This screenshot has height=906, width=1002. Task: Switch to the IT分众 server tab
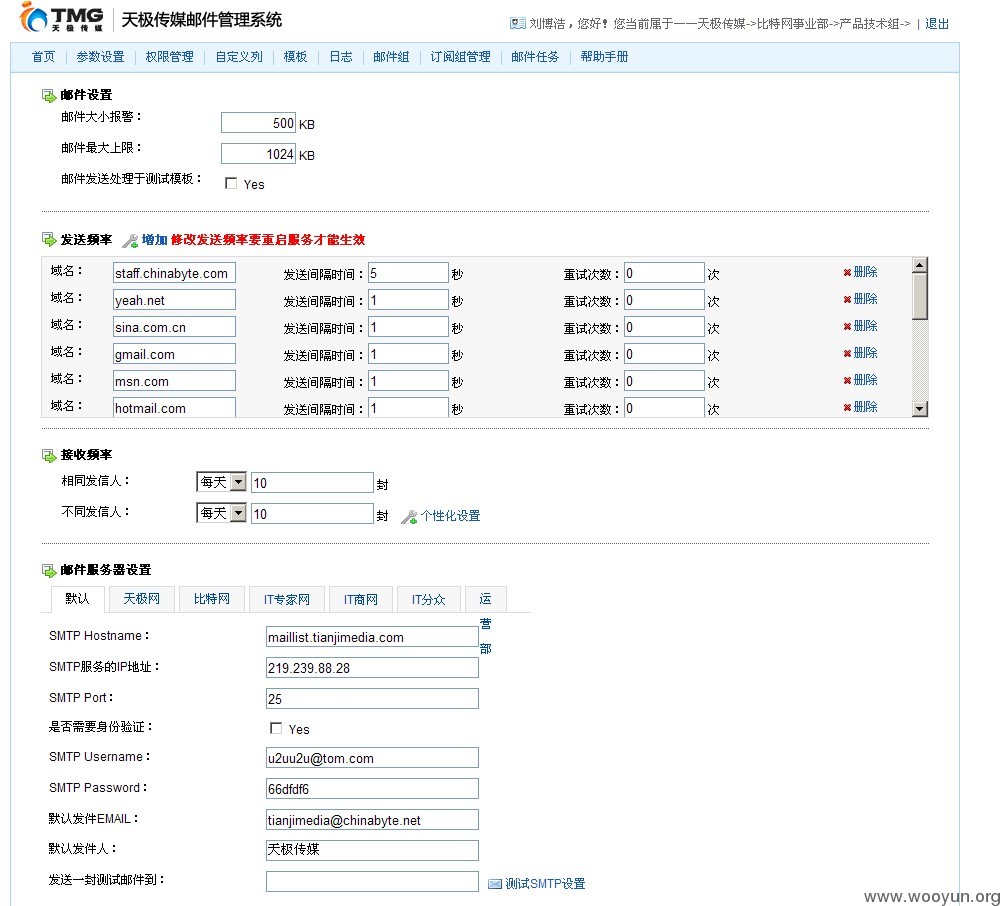click(429, 599)
